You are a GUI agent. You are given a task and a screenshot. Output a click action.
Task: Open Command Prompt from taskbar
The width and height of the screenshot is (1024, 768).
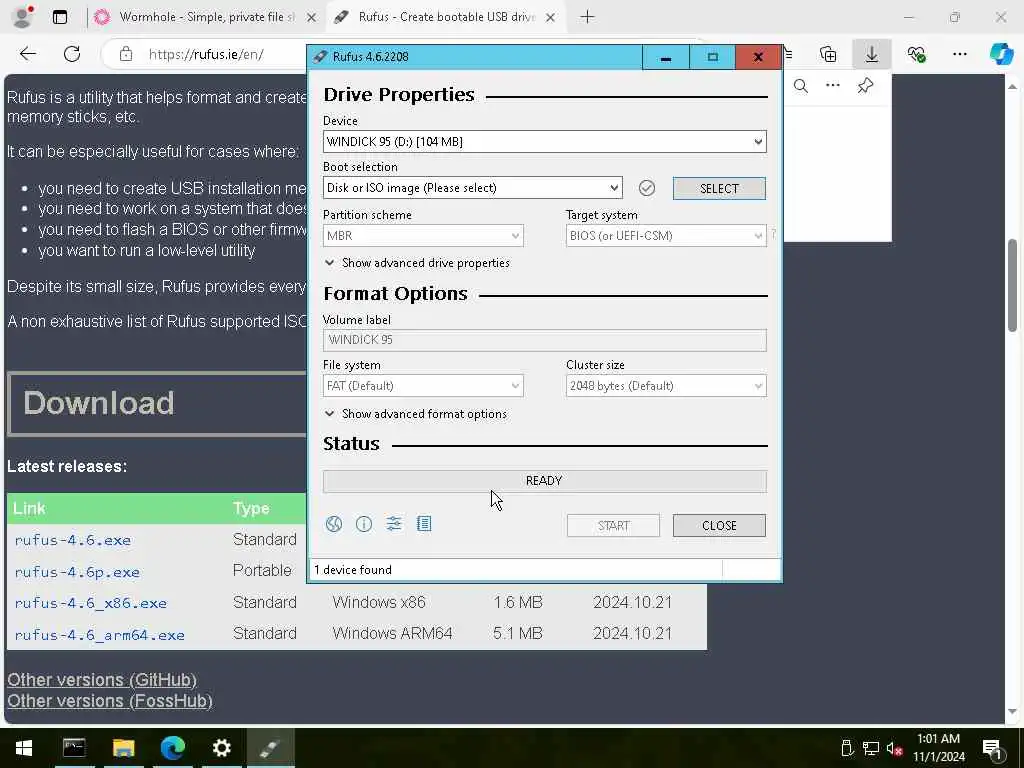click(x=74, y=748)
